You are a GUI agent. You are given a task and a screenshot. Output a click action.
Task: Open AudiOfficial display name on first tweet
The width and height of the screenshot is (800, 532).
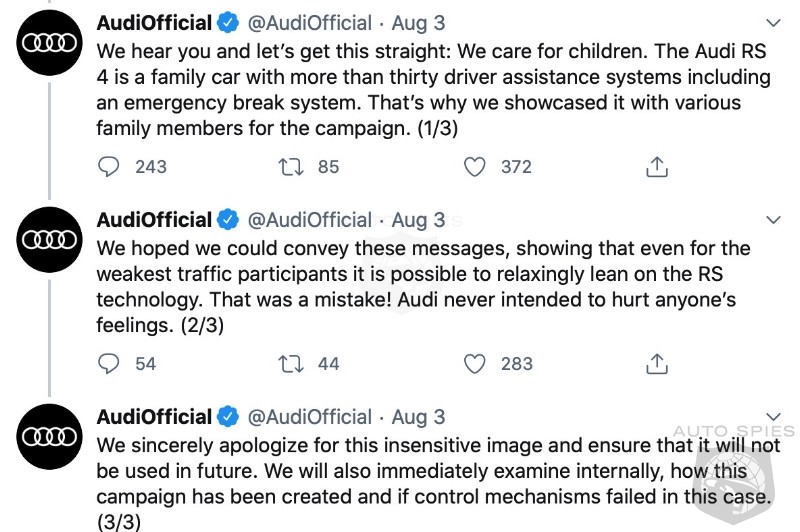[154, 23]
